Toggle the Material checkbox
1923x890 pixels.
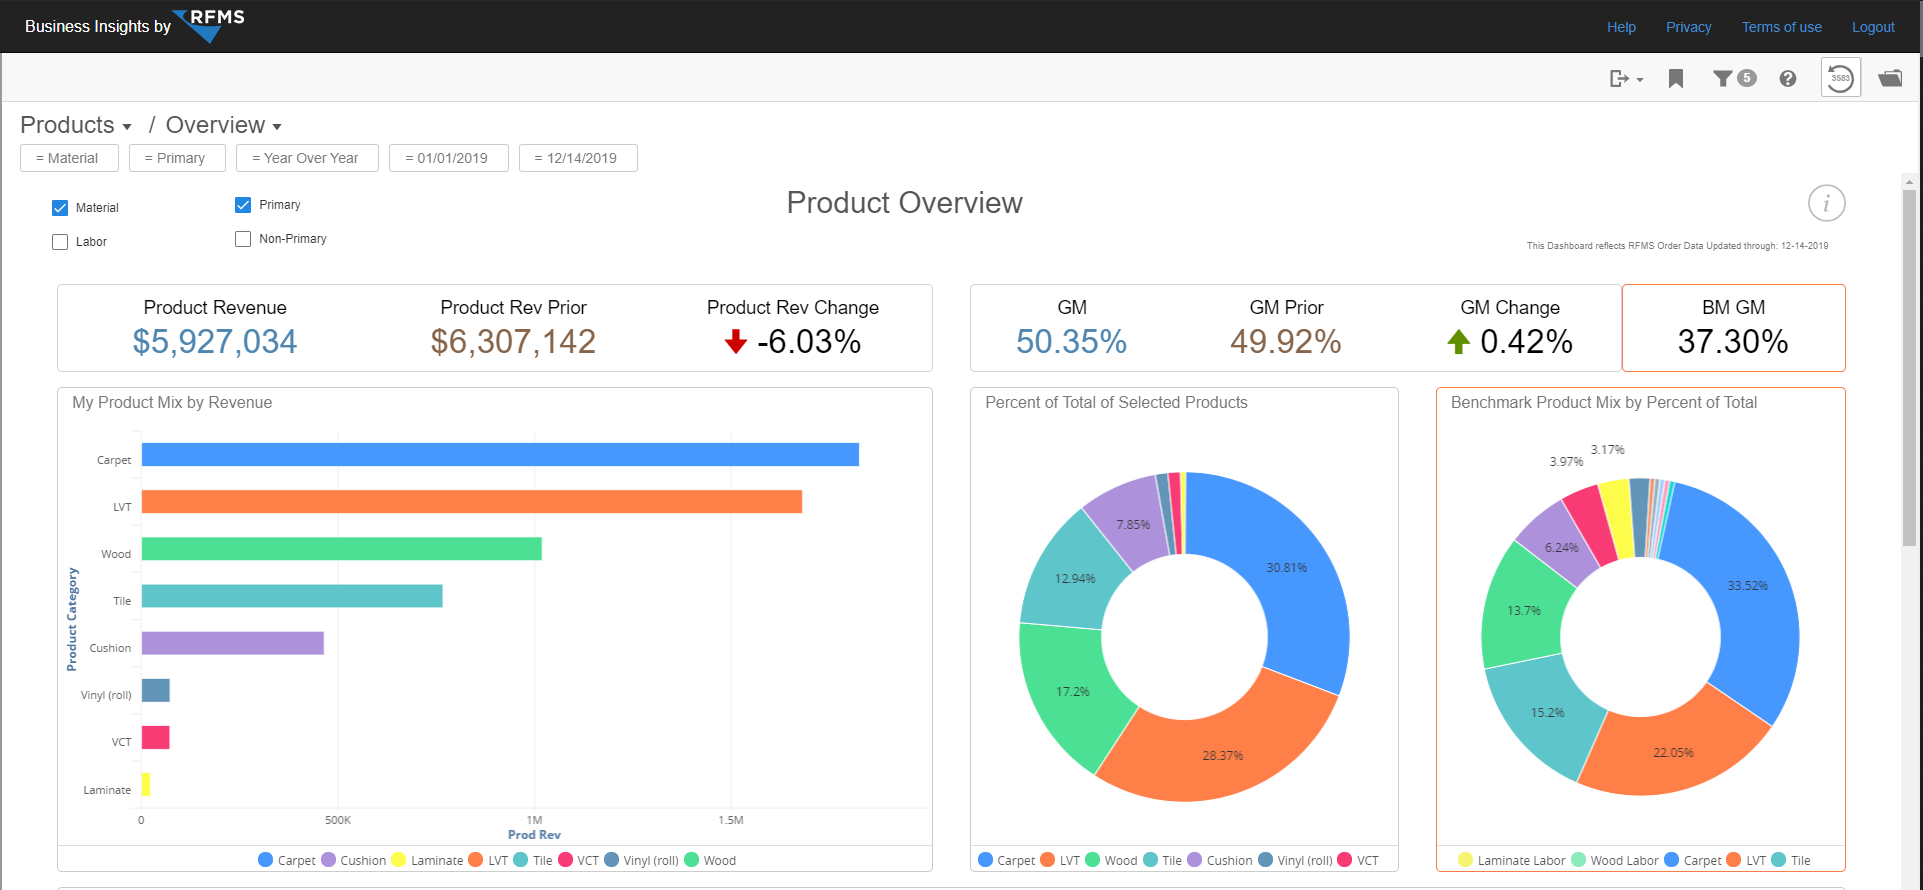(x=60, y=208)
